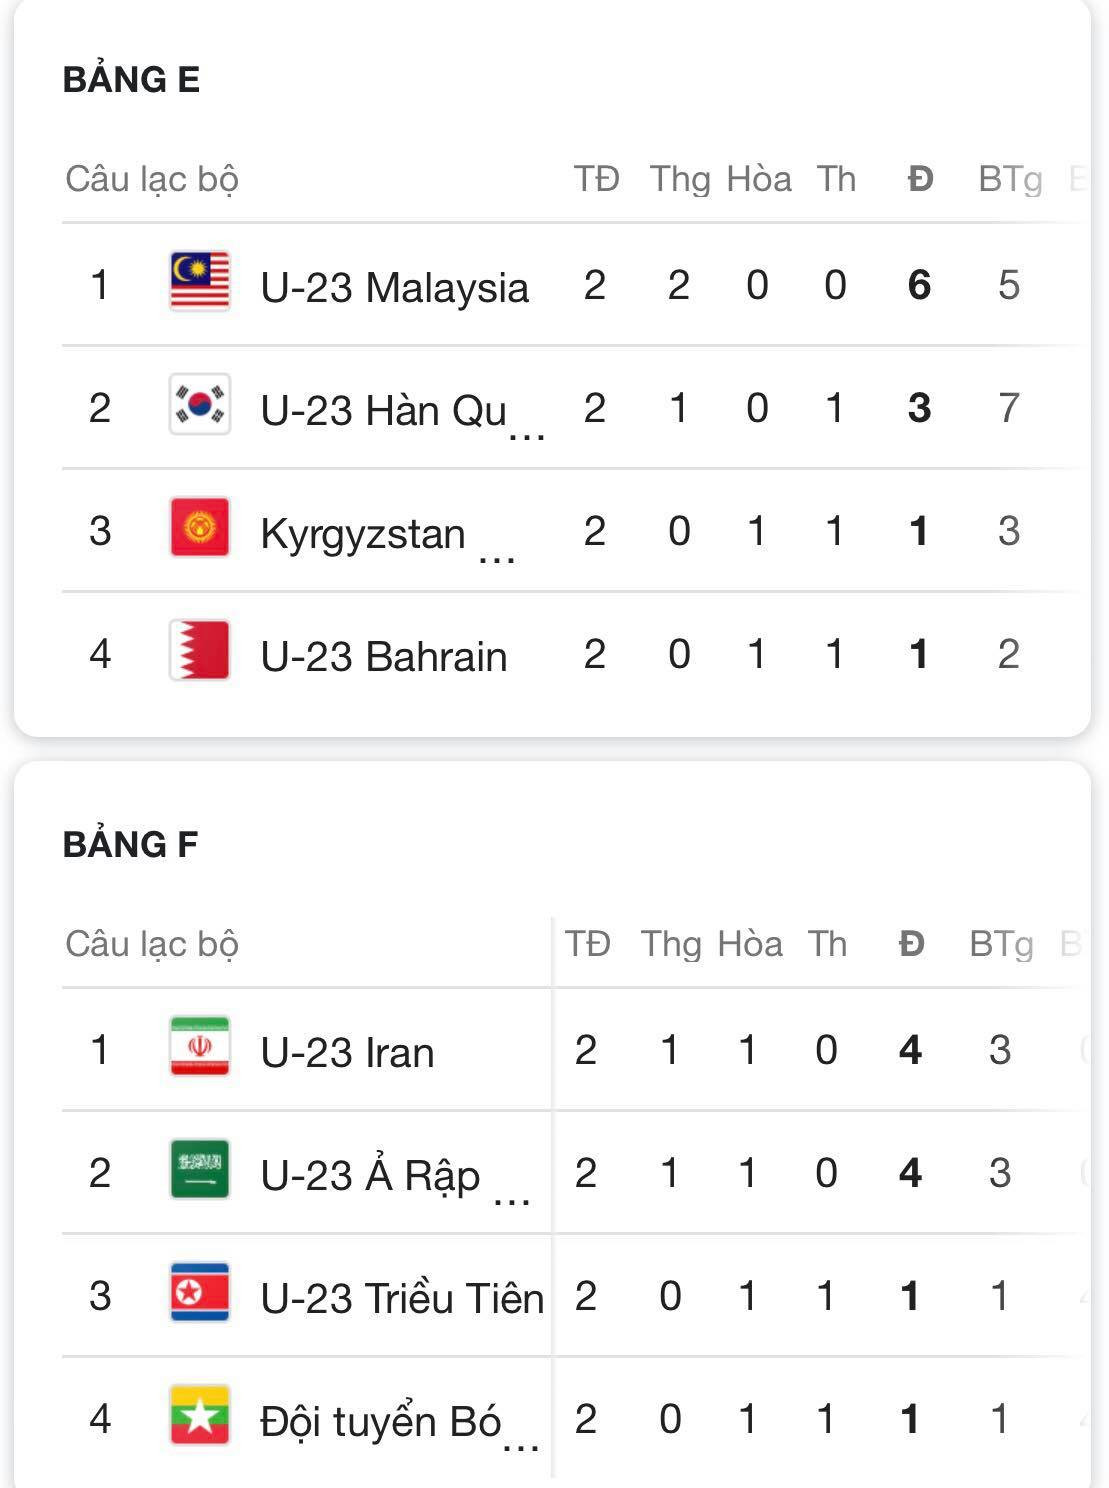
Task: Click the Kyrgyzstan team name
Action: (x=363, y=534)
